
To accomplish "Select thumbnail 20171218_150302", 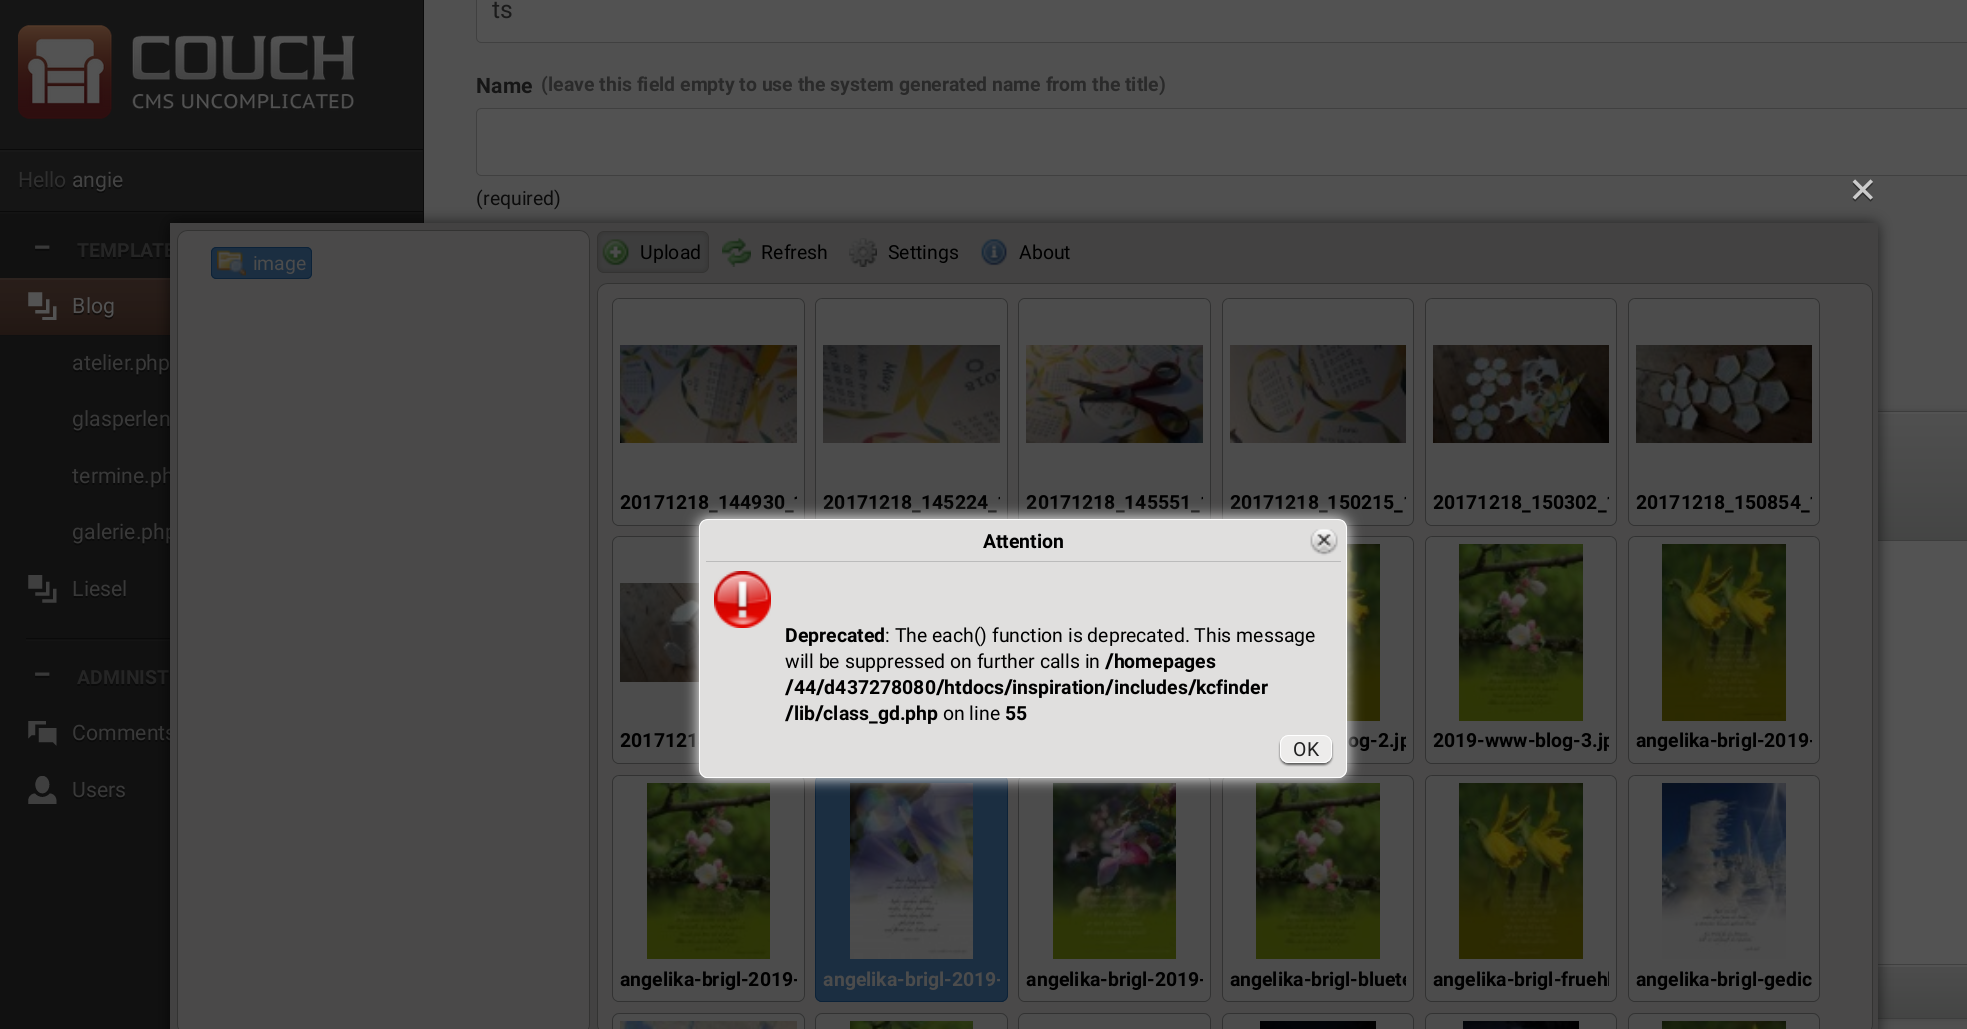I will pyautogui.click(x=1520, y=412).
